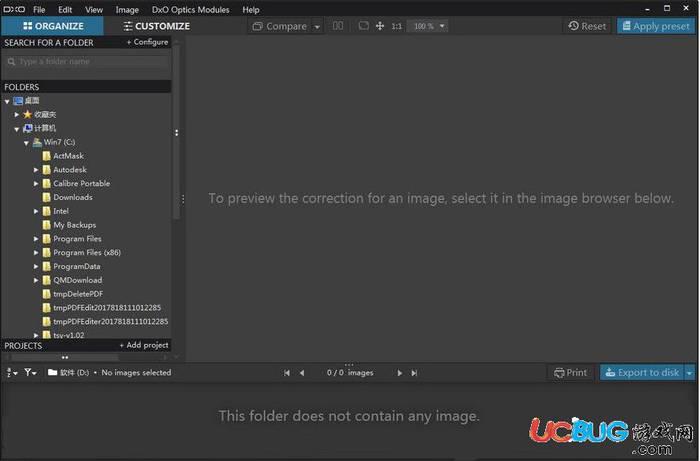700x461 pixels.
Task: Collapse the Win7 (C:) drive node
Action: (26, 143)
